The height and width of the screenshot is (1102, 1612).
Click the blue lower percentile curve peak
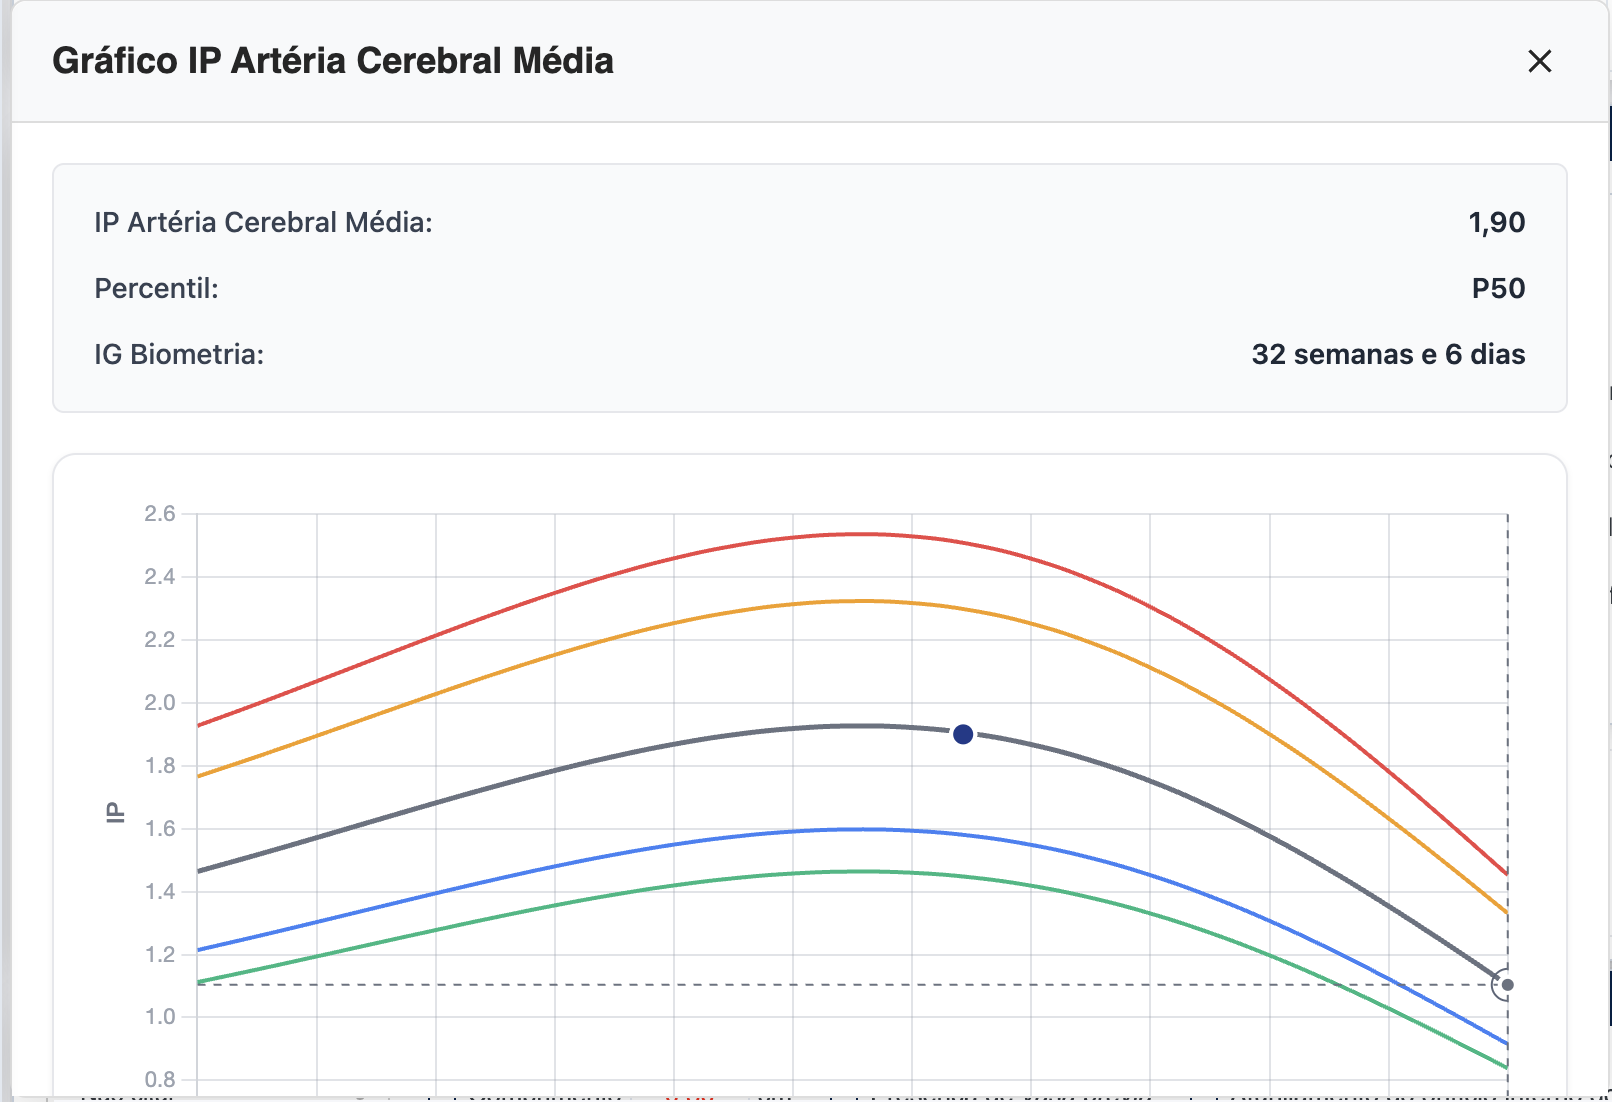click(862, 829)
